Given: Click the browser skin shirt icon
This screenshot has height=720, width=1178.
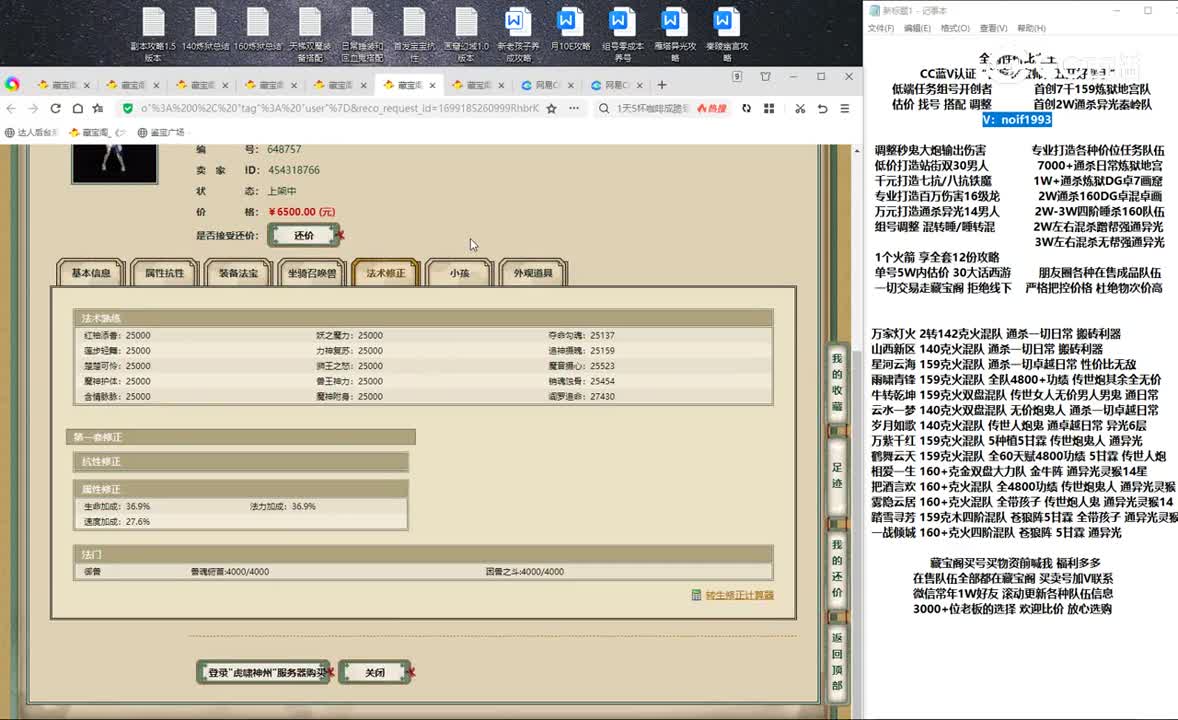Looking at the screenshot, I should (x=766, y=77).
